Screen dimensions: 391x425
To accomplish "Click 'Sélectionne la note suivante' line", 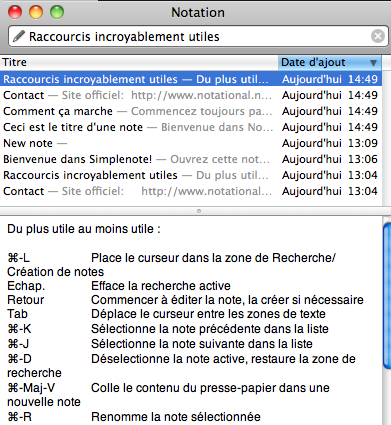I will click(x=202, y=344).
